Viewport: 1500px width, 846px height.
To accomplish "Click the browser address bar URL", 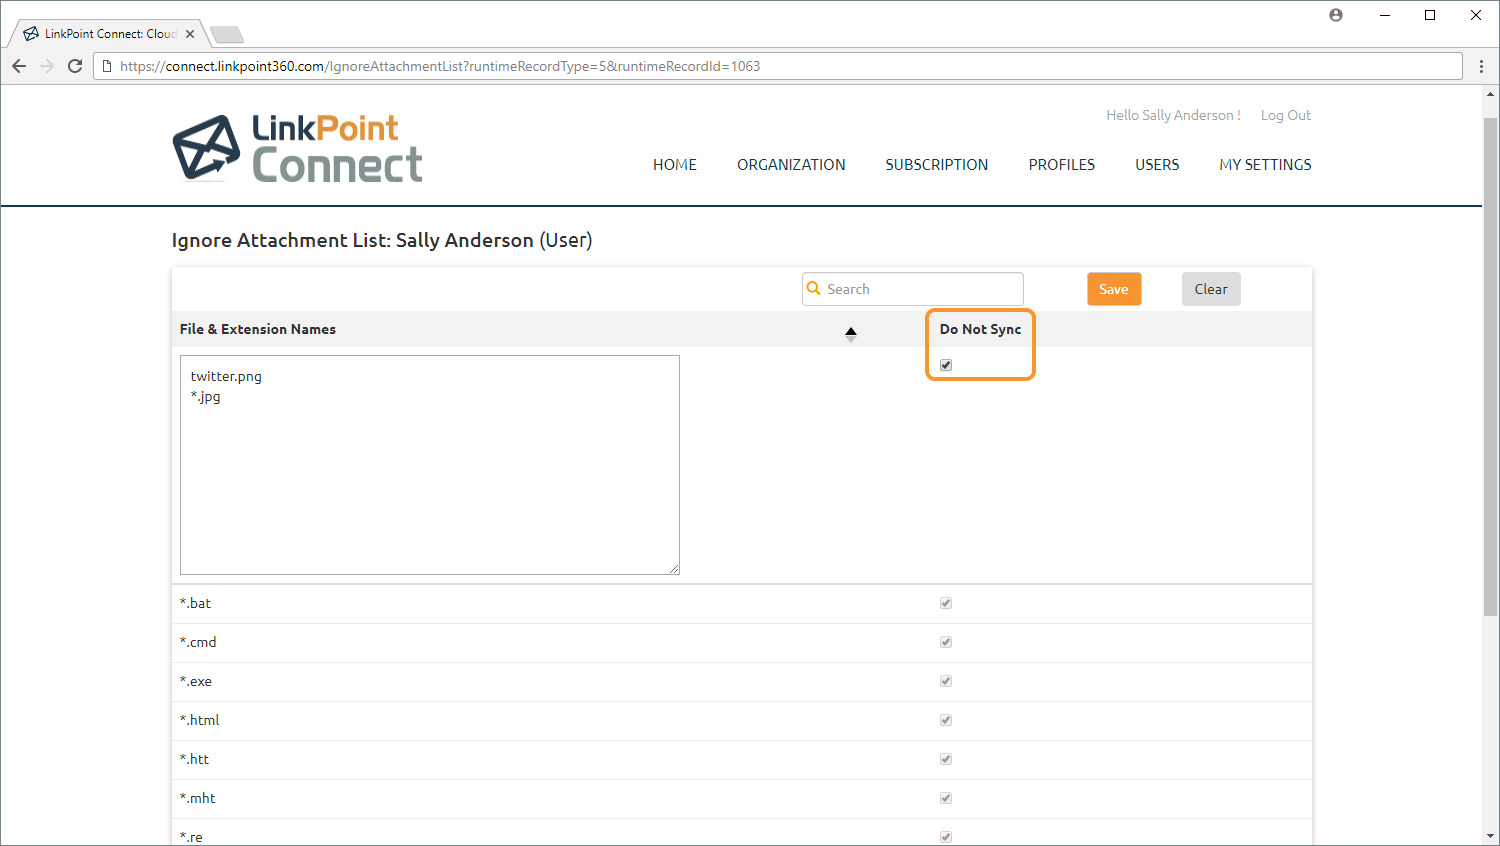I will [x=440, y=66].
